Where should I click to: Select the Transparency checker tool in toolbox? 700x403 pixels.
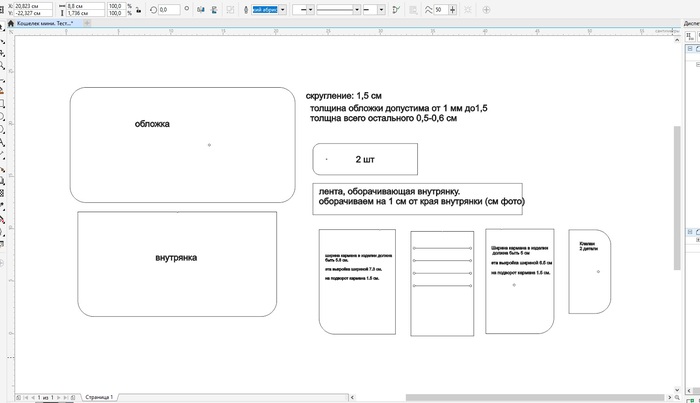coord(2,193)
